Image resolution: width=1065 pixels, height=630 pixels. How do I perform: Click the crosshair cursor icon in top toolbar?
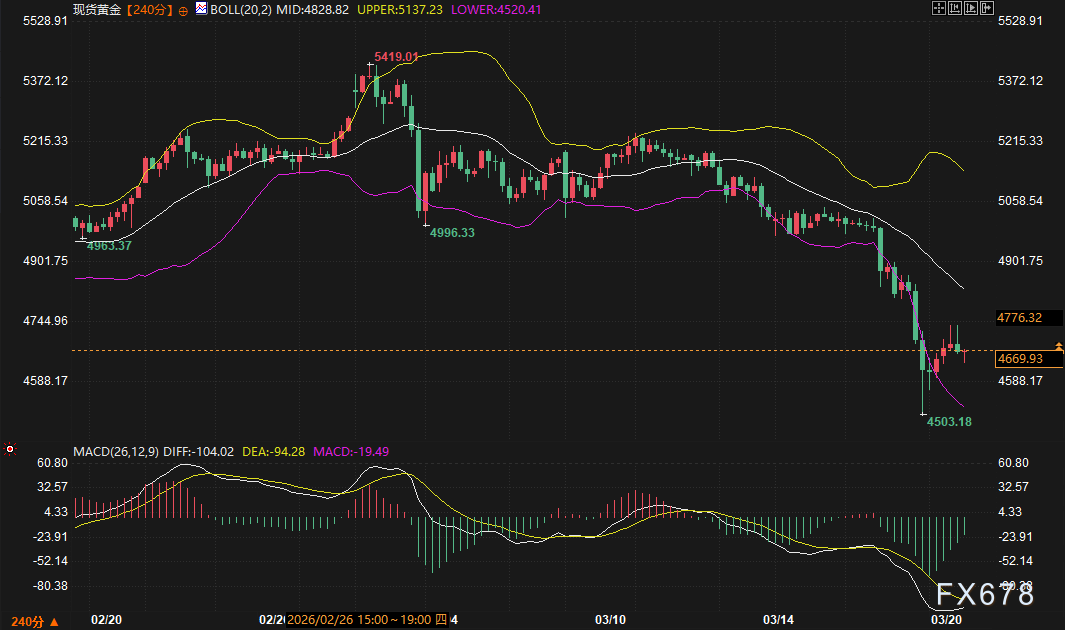[x=938, y=8]
